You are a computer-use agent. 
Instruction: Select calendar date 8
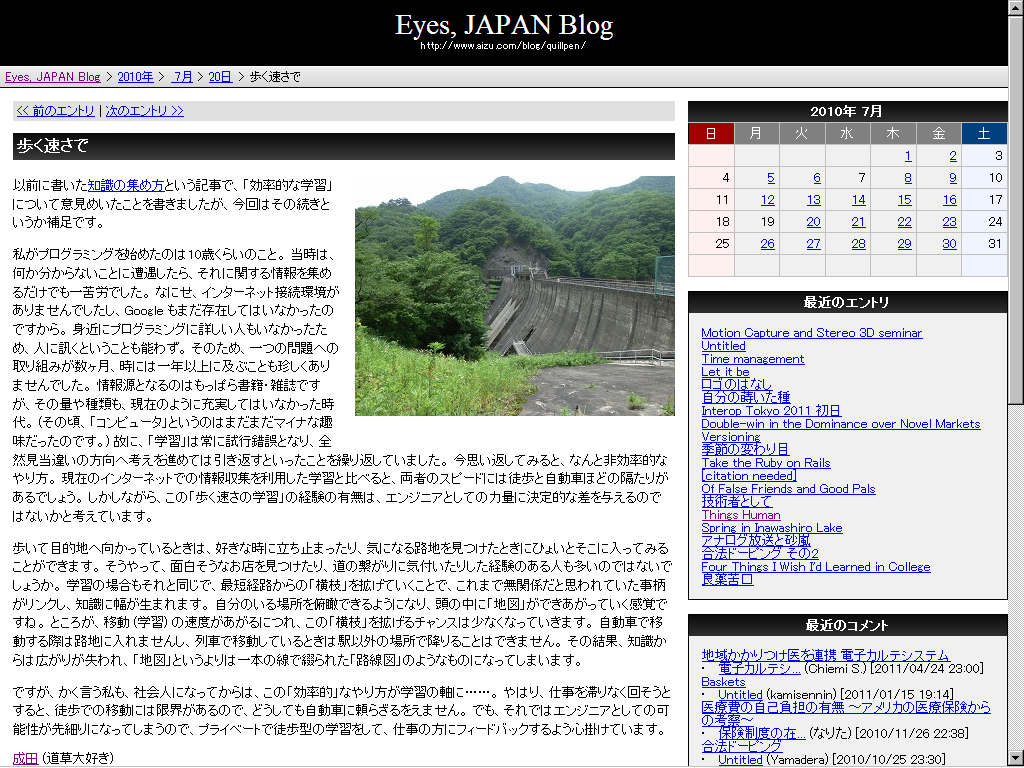click(x=908, y=178)
